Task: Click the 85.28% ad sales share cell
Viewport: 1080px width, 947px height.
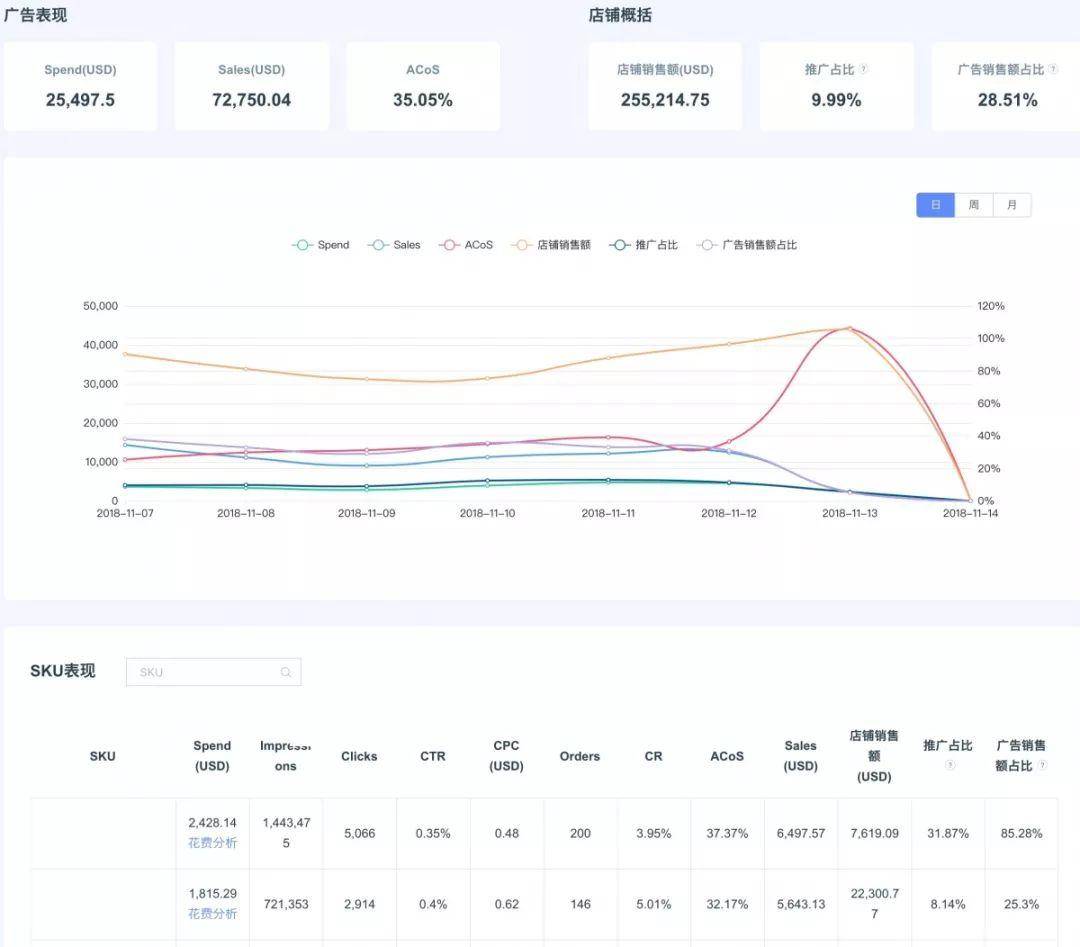Action: tap(1021, 833)
